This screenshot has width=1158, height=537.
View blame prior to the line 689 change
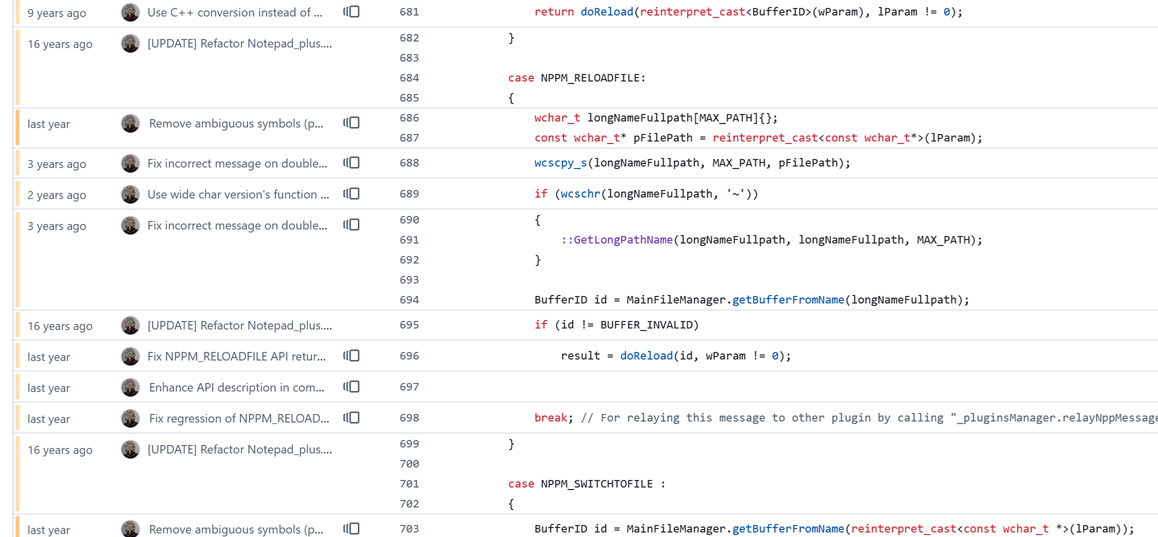(x=352, y=194)
